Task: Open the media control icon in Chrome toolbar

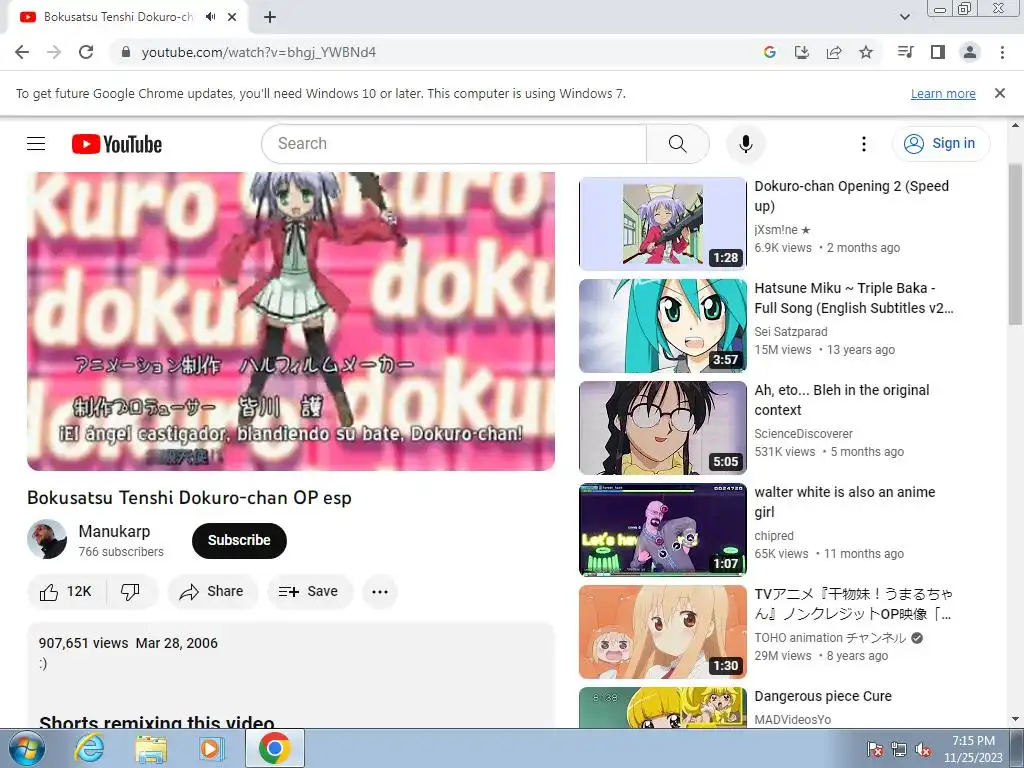Action: 905,52
